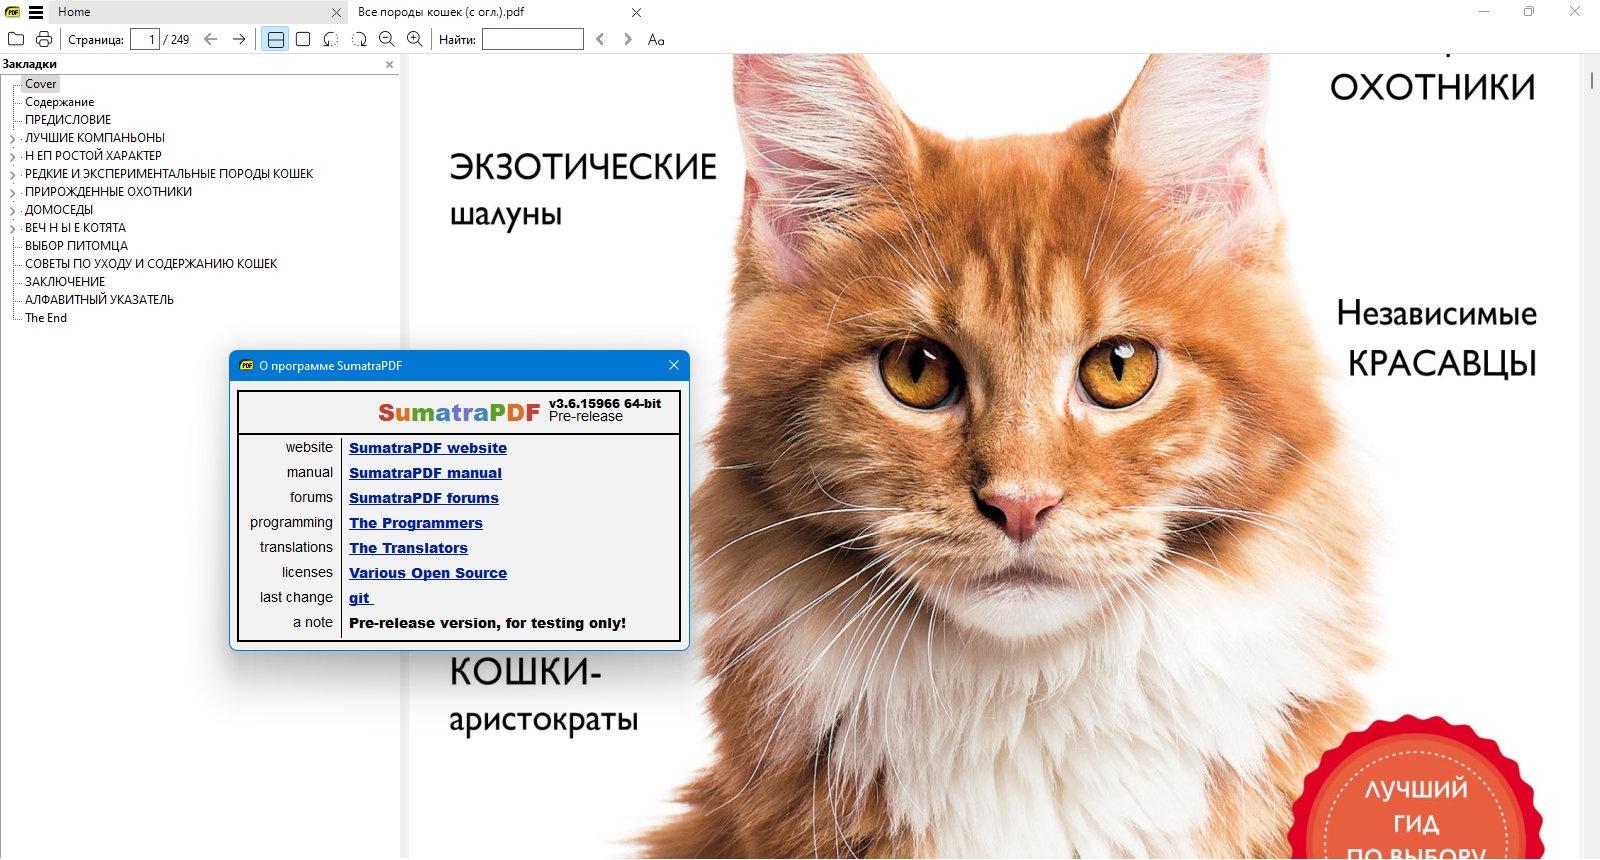Open the SumatraPDF website link
Screen dimensions: 1600x860
tap(428, 448)
